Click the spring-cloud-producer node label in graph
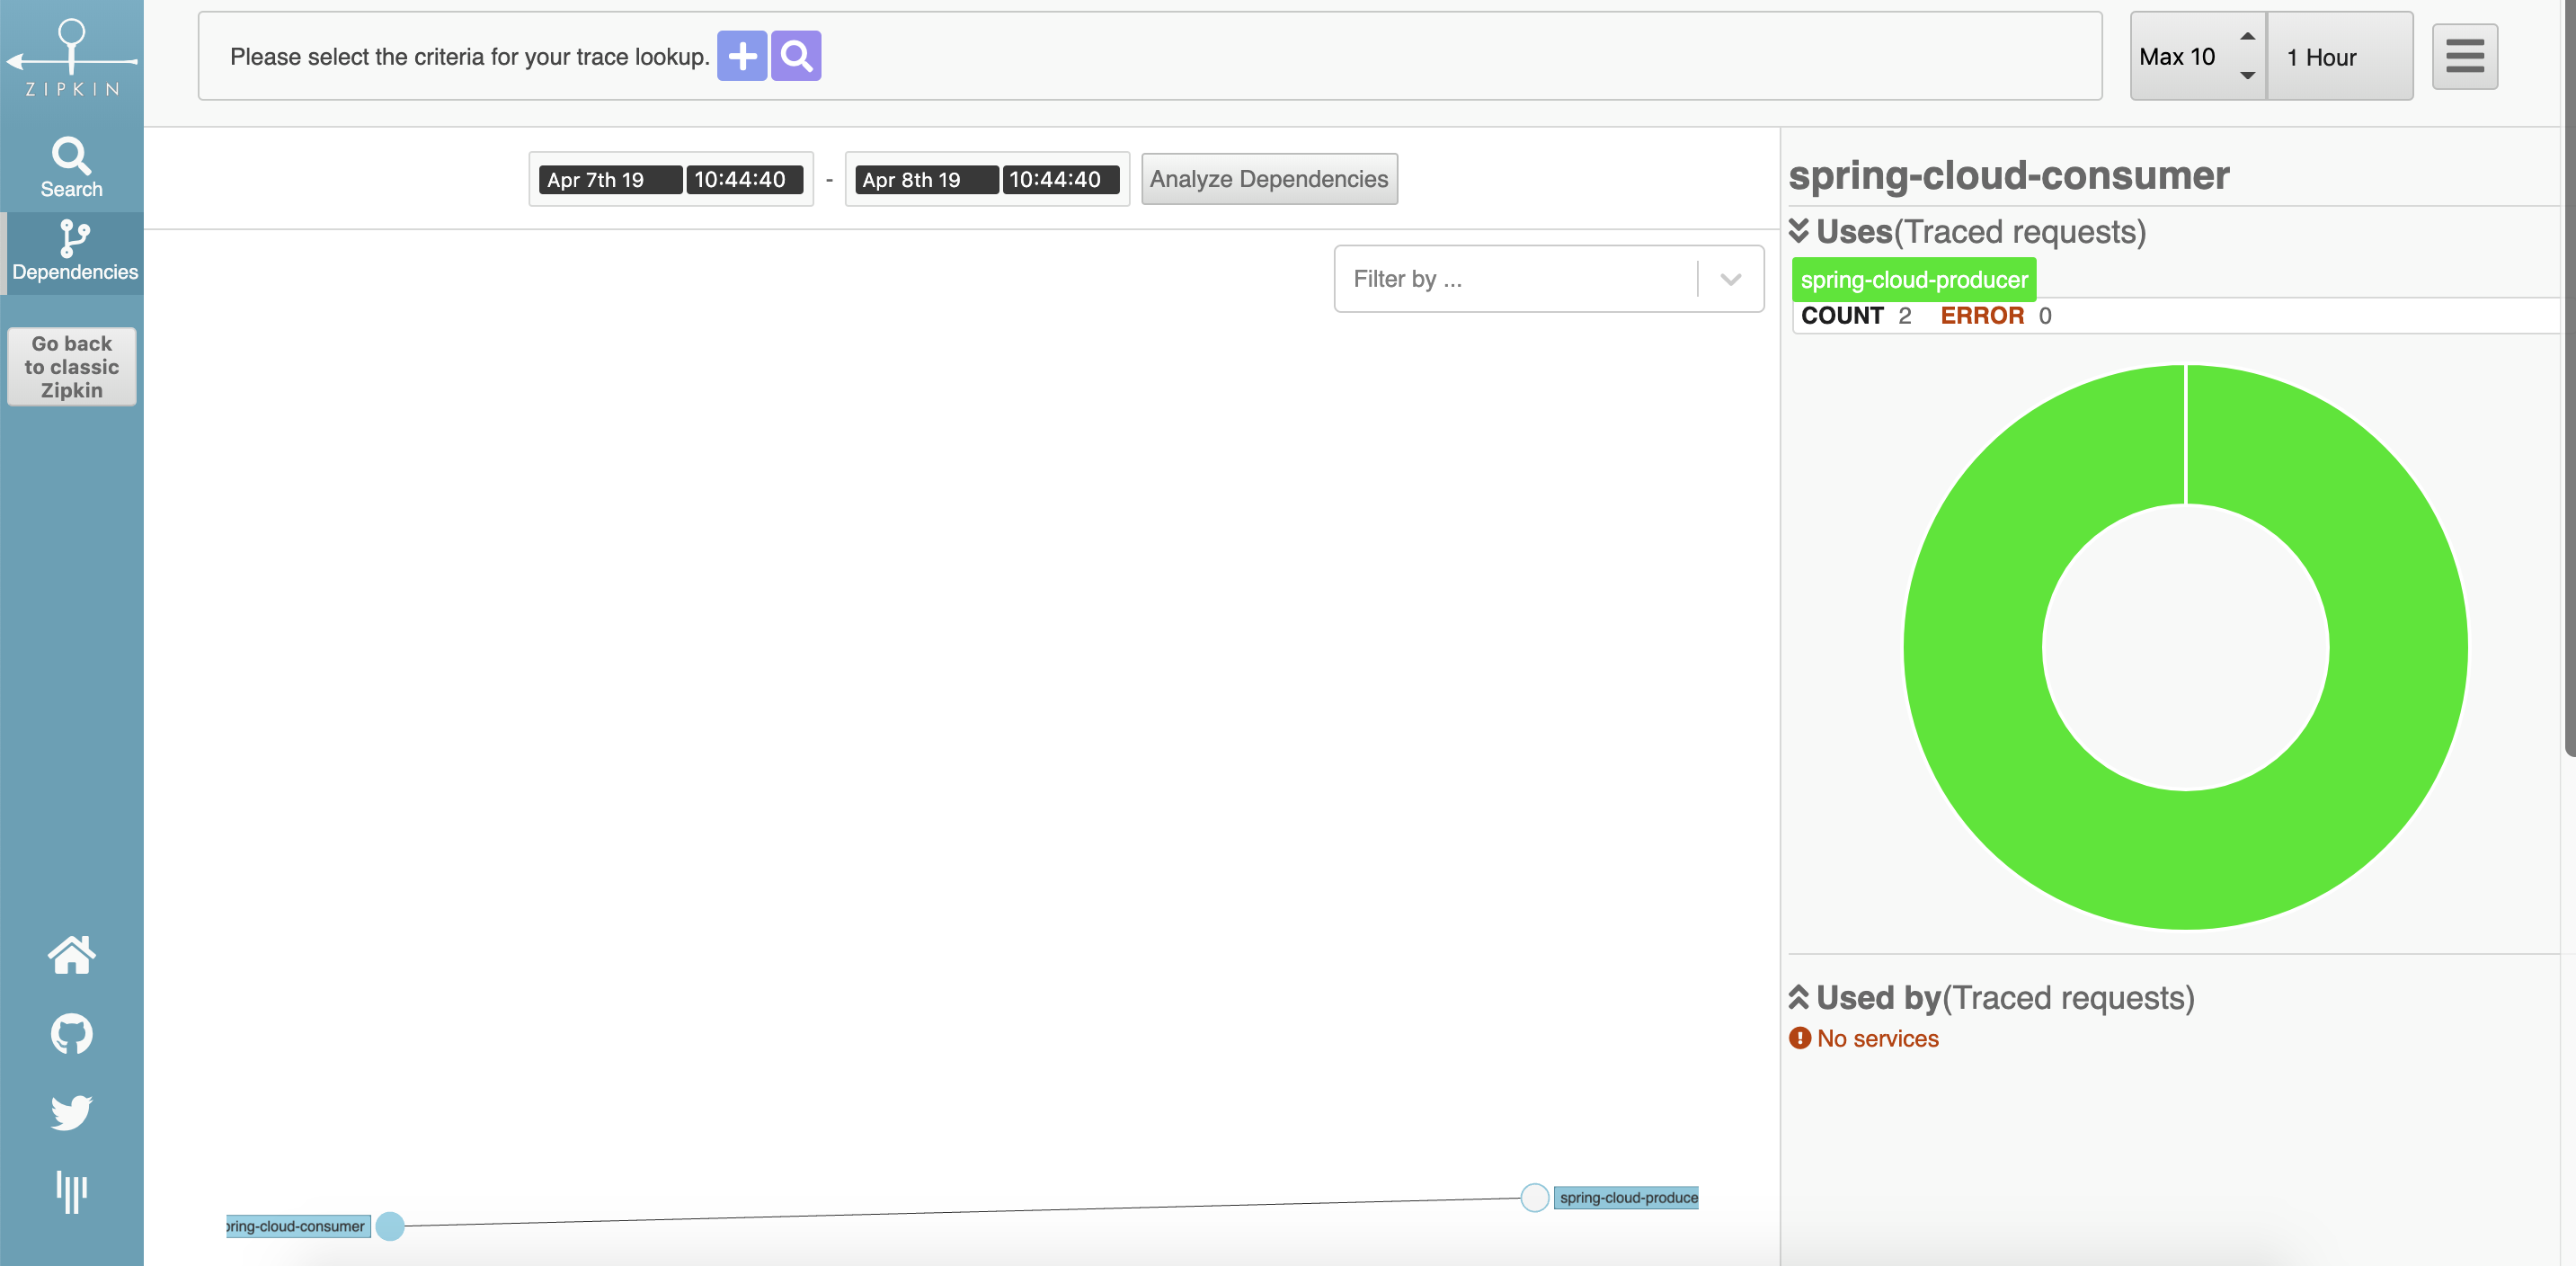Screen dimensions: 2576x1266 [x=1627, y=1197]
